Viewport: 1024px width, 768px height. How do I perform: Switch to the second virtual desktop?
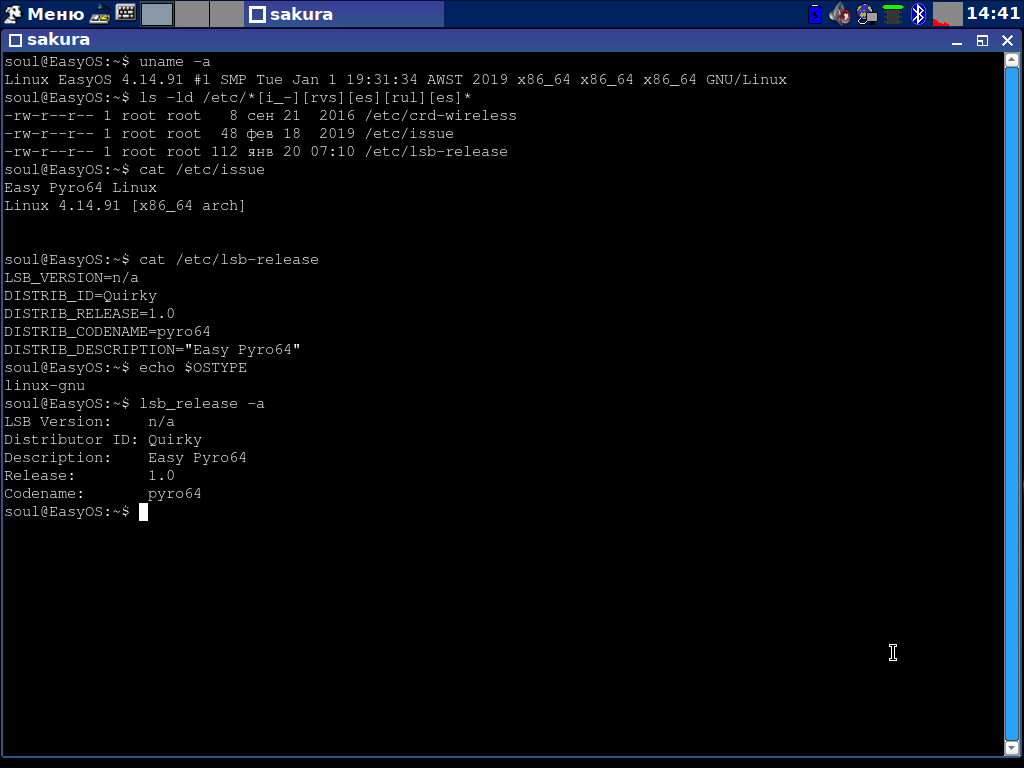click(192, 14)
